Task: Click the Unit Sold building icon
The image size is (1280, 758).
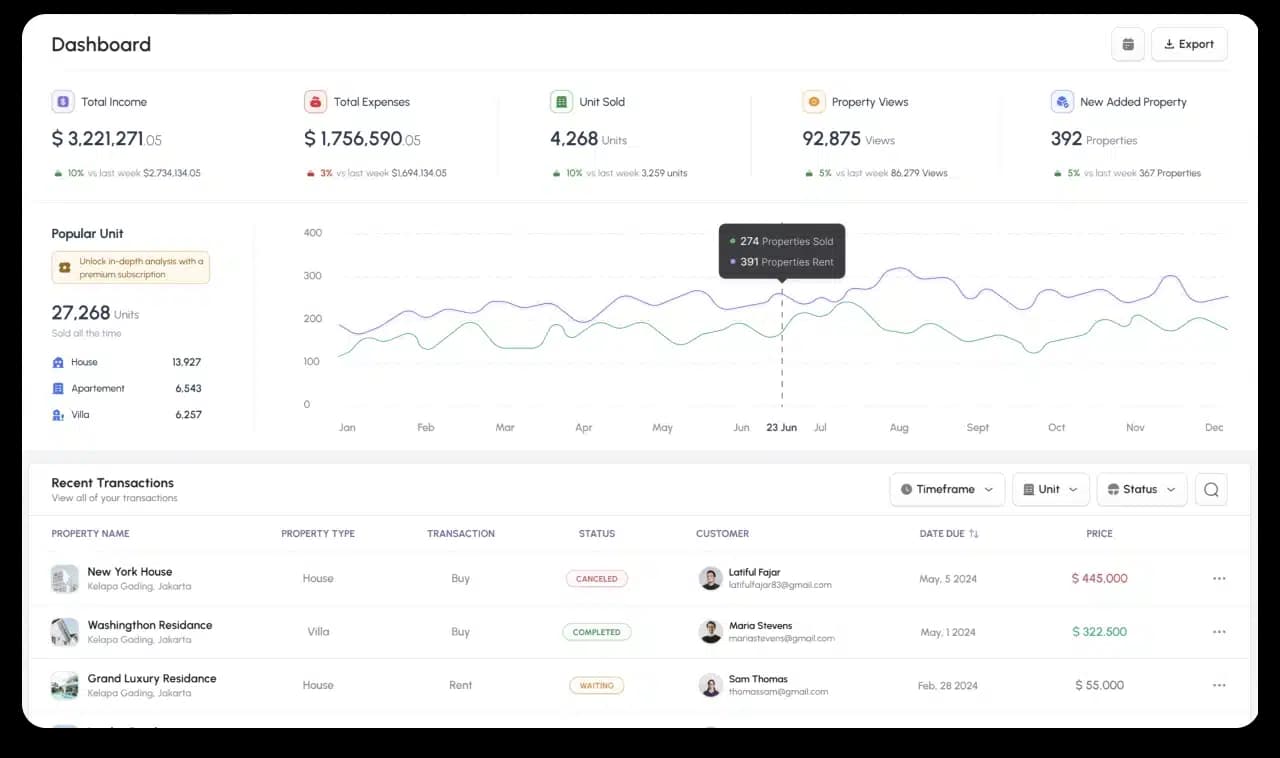Action: click(x=561, y=101)
